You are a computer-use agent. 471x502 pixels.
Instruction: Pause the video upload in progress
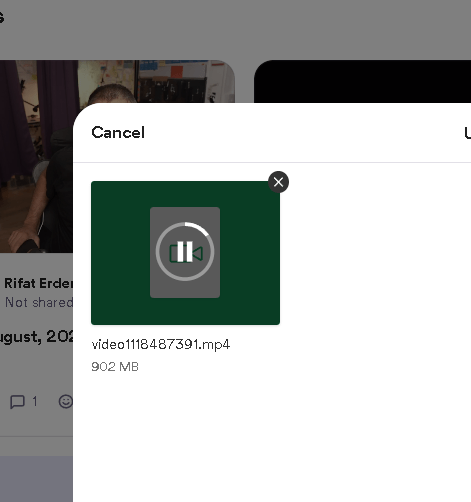[185, 252]
